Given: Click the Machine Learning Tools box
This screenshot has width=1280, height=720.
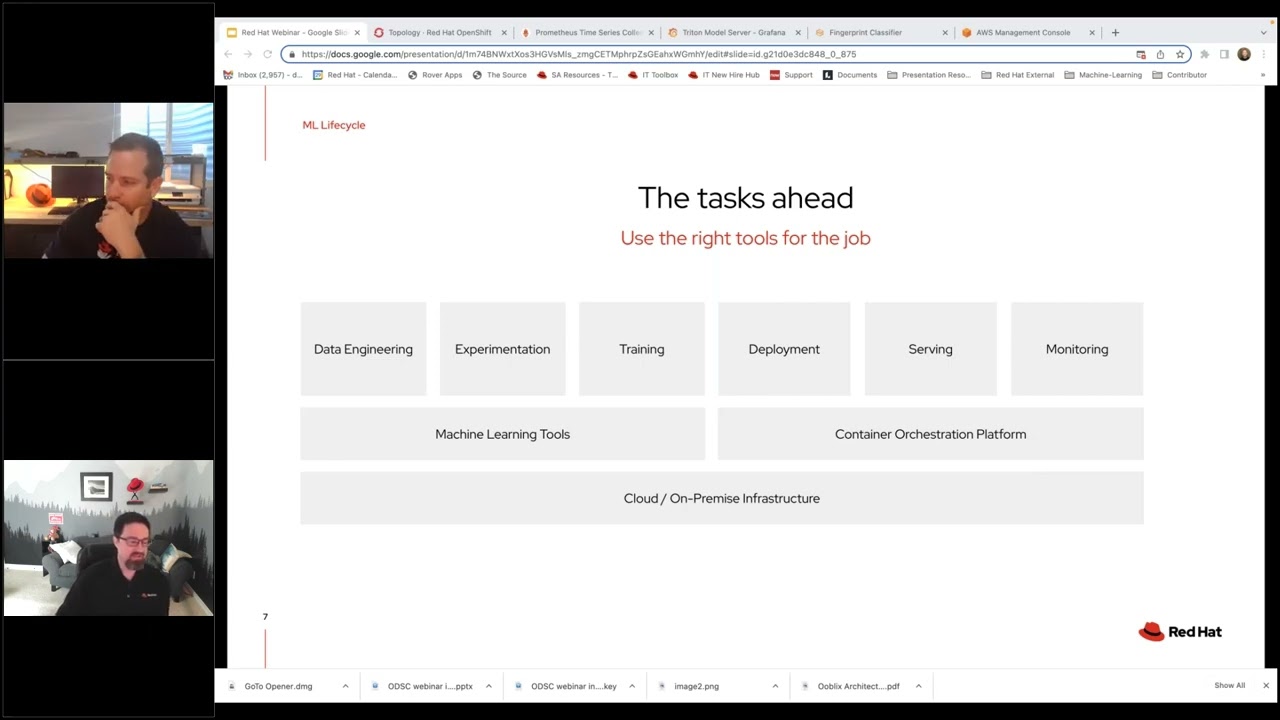Looking at the screenshot, I should 502,434.
